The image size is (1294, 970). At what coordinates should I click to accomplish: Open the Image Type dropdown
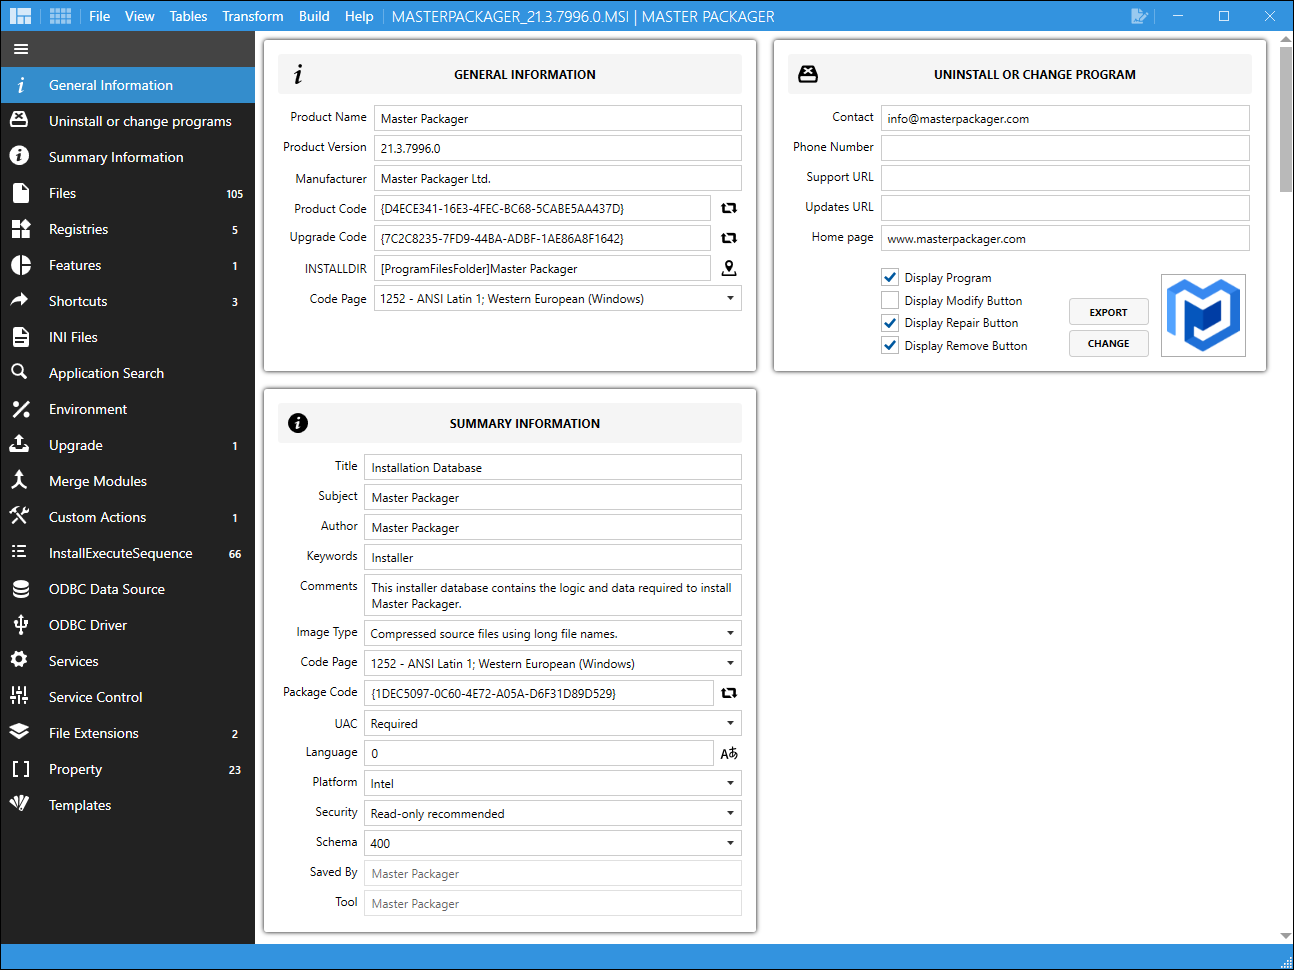[731, 633]
